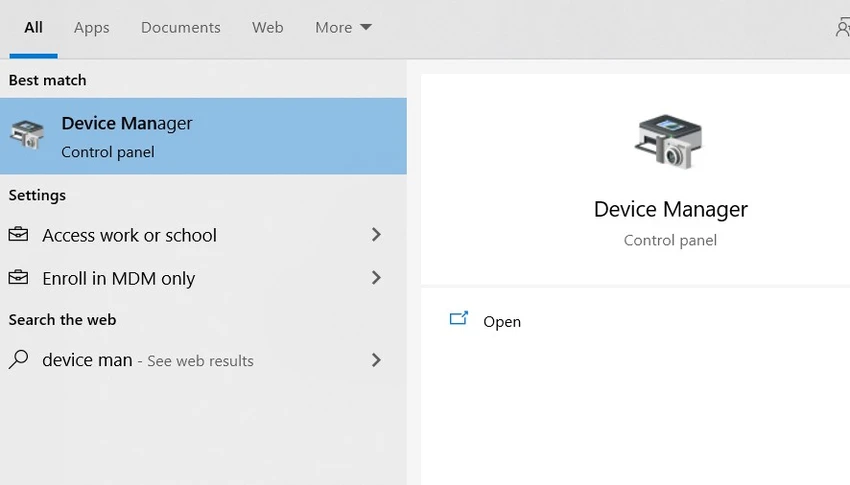Click Device Manager title in preview pane

click(671, 209)
